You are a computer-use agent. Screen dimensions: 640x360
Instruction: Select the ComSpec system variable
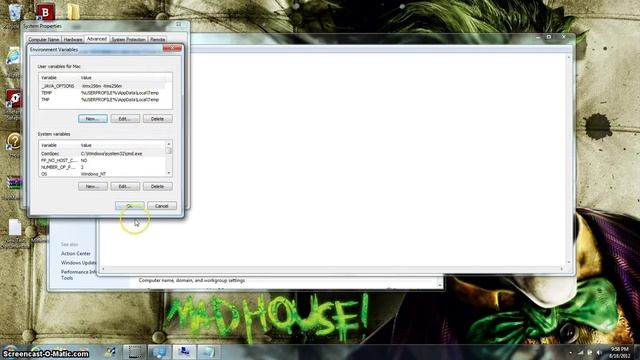102,154
